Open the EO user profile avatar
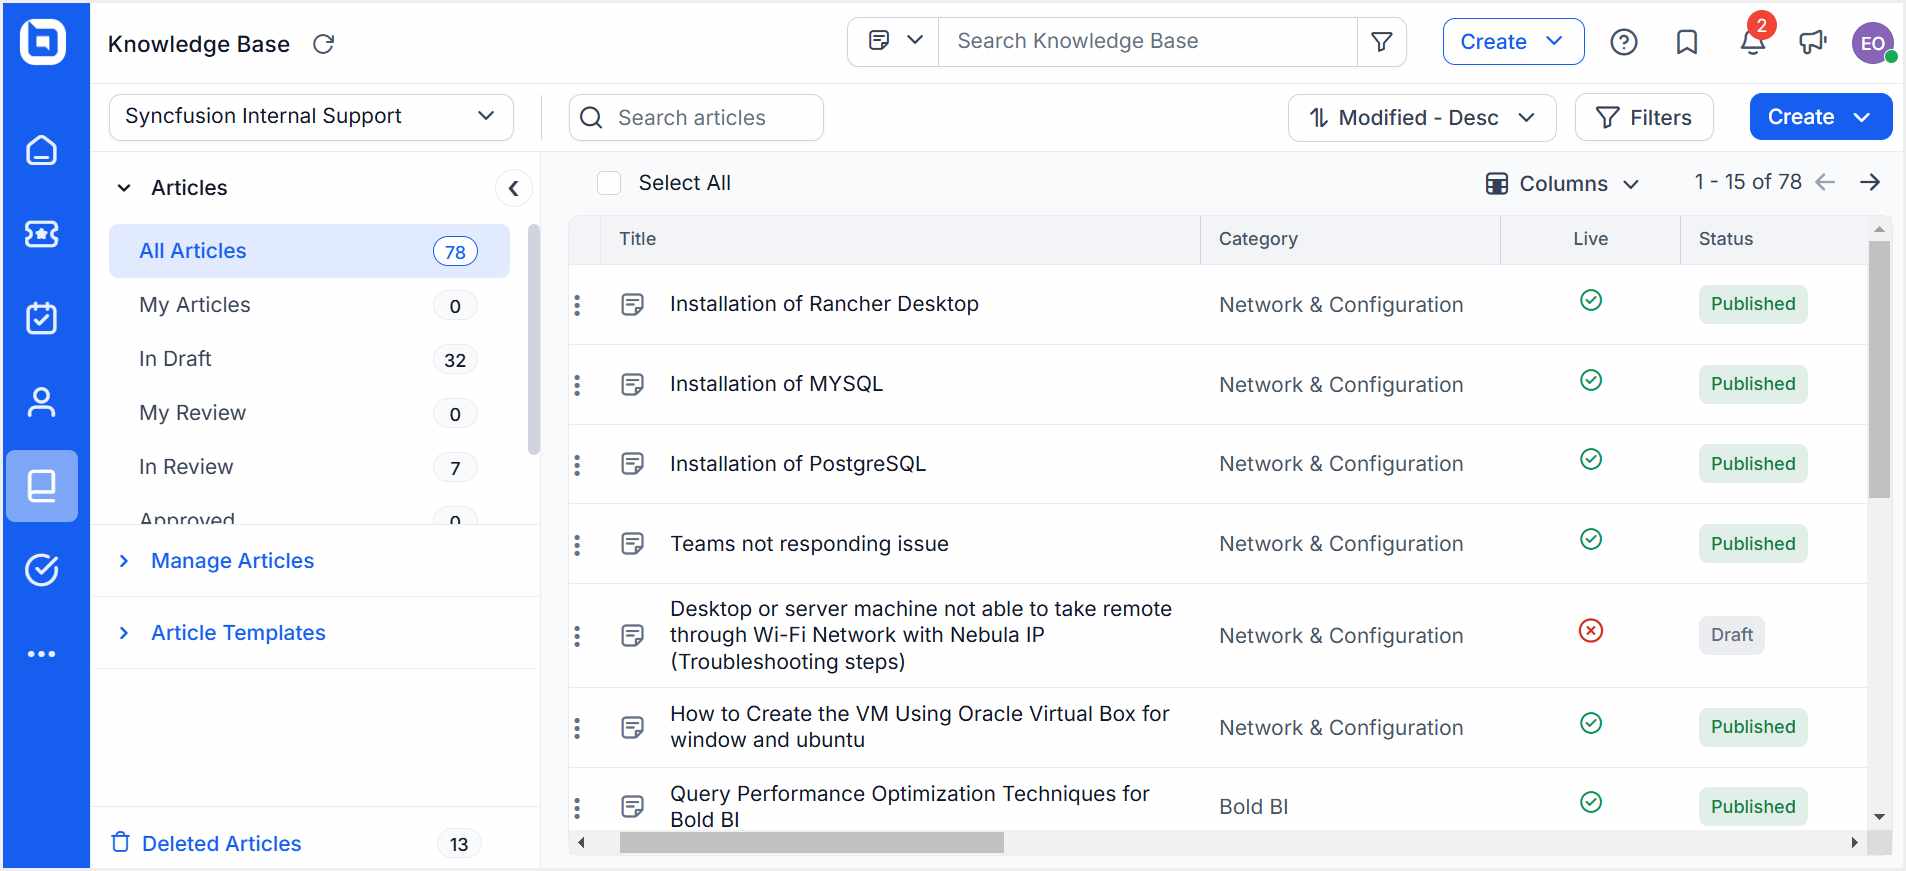1906x871 pixels. tap(1873, 43)
